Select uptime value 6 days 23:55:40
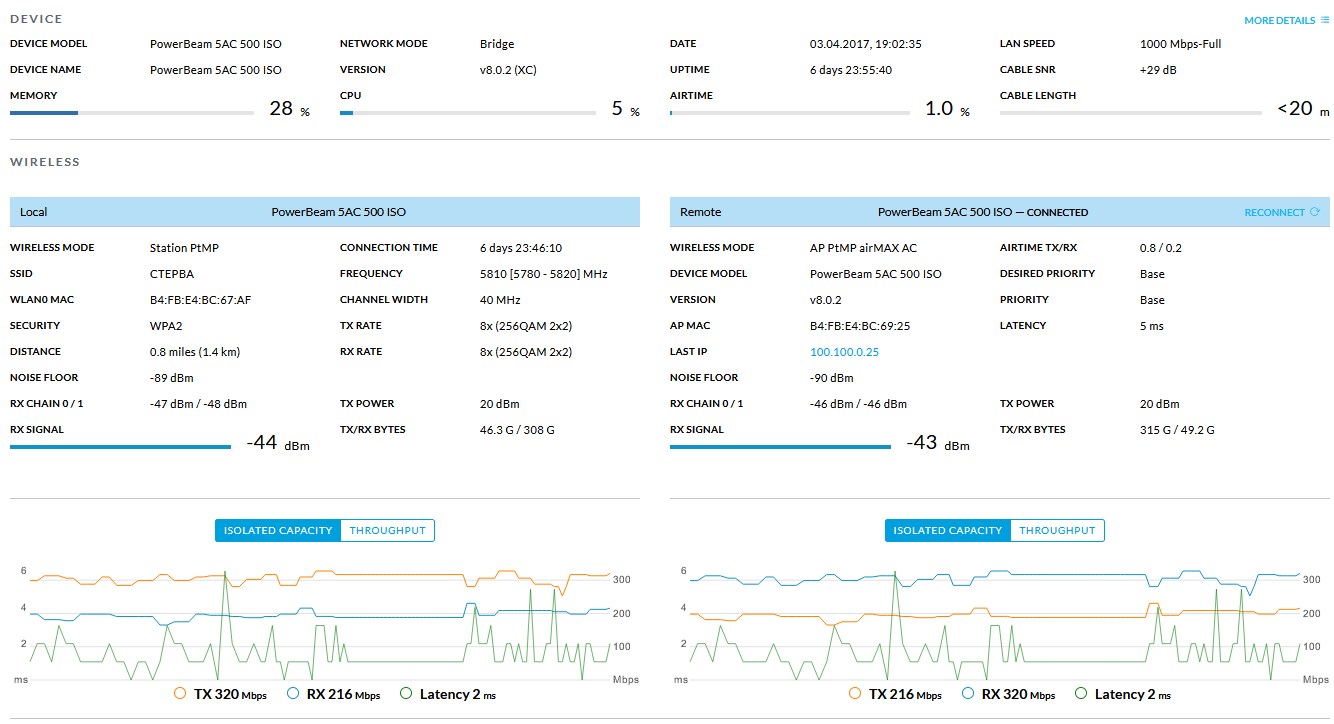This screenshot has height=724, width=1334. (x=851, y=70)
